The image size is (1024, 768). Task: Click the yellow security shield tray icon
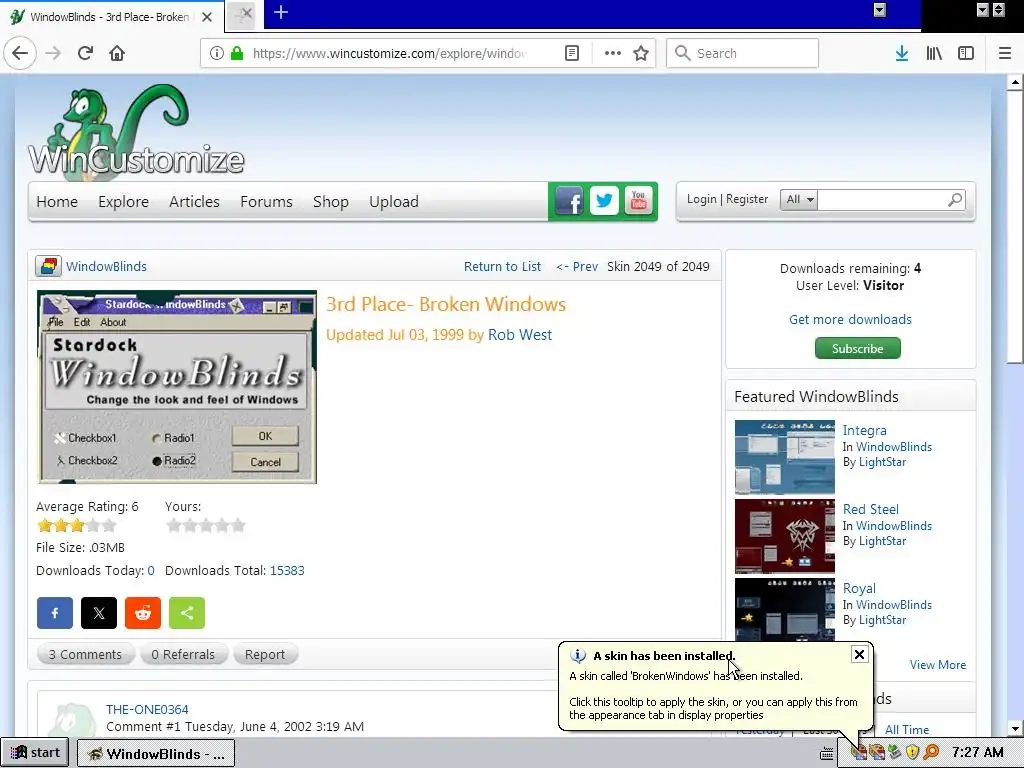pyautogui.click(x=912, y=752)
